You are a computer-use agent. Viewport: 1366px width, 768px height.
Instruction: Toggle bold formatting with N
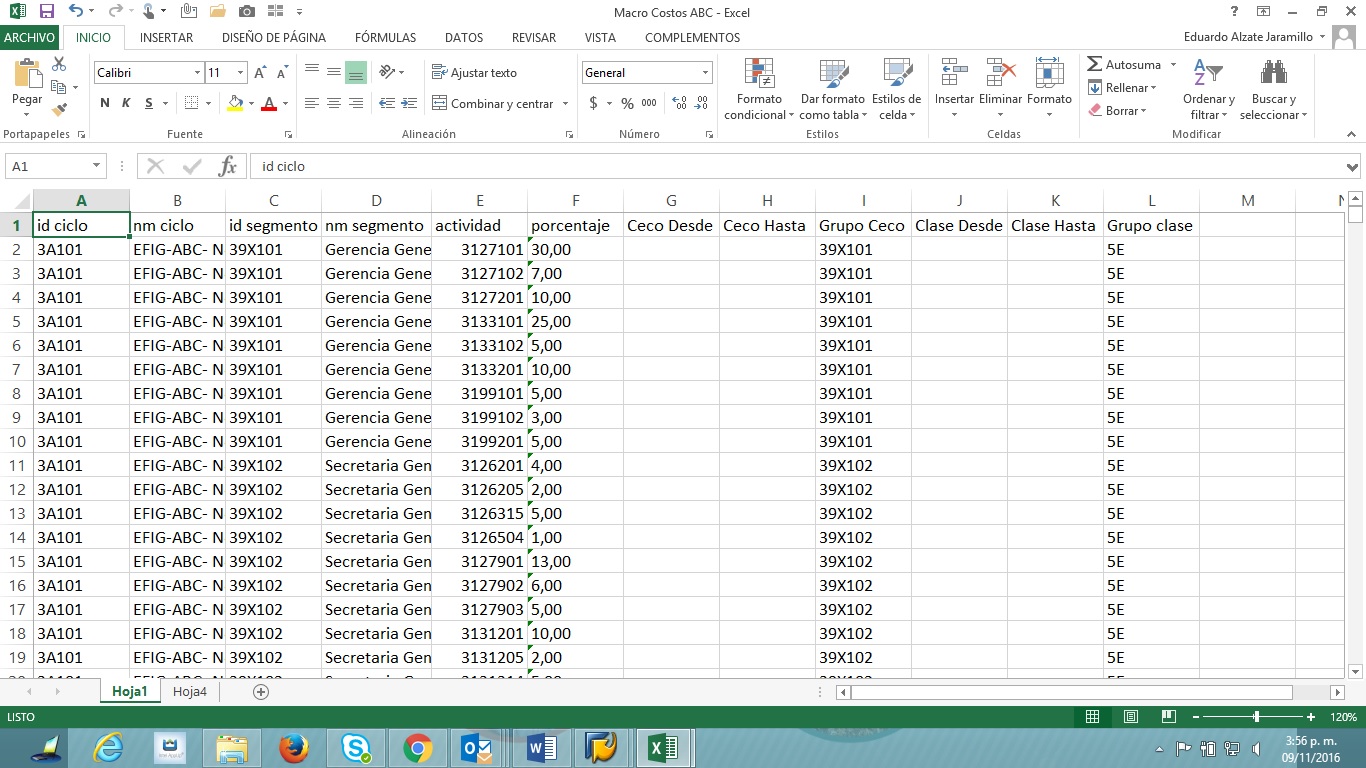(104, 103)
